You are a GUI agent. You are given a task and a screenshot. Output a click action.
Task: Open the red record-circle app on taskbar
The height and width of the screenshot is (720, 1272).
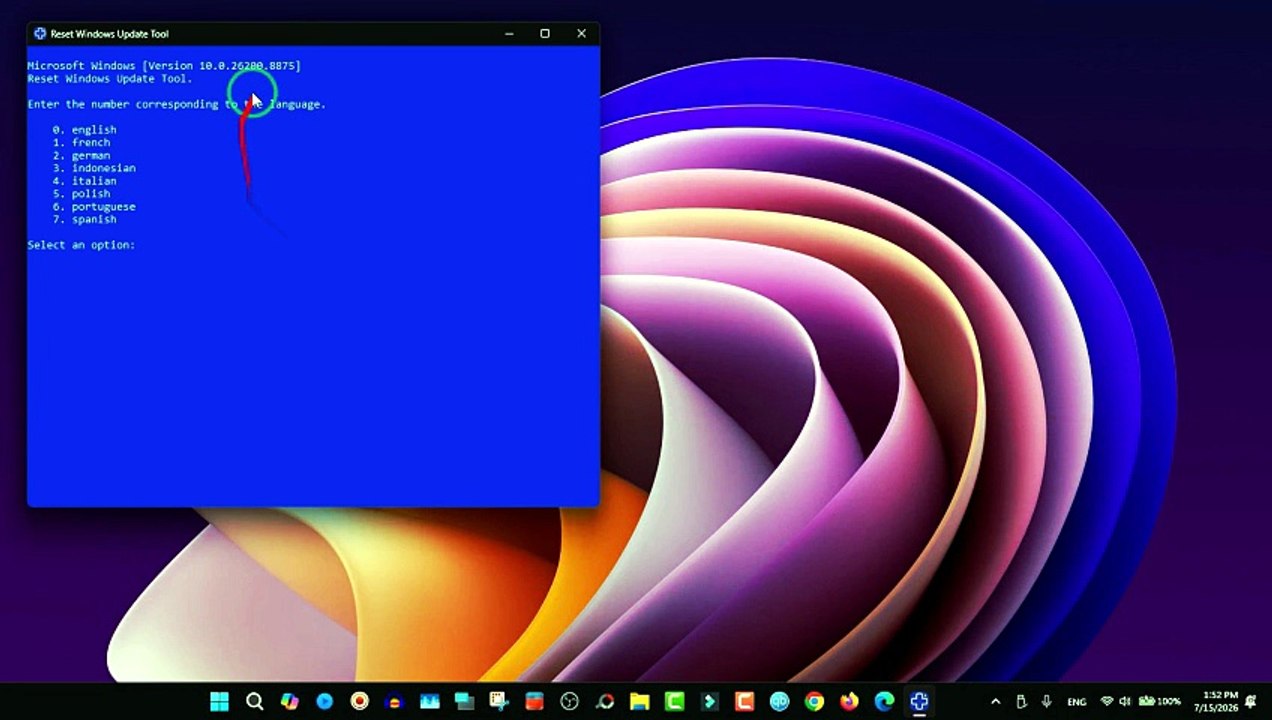pos(359,702)
